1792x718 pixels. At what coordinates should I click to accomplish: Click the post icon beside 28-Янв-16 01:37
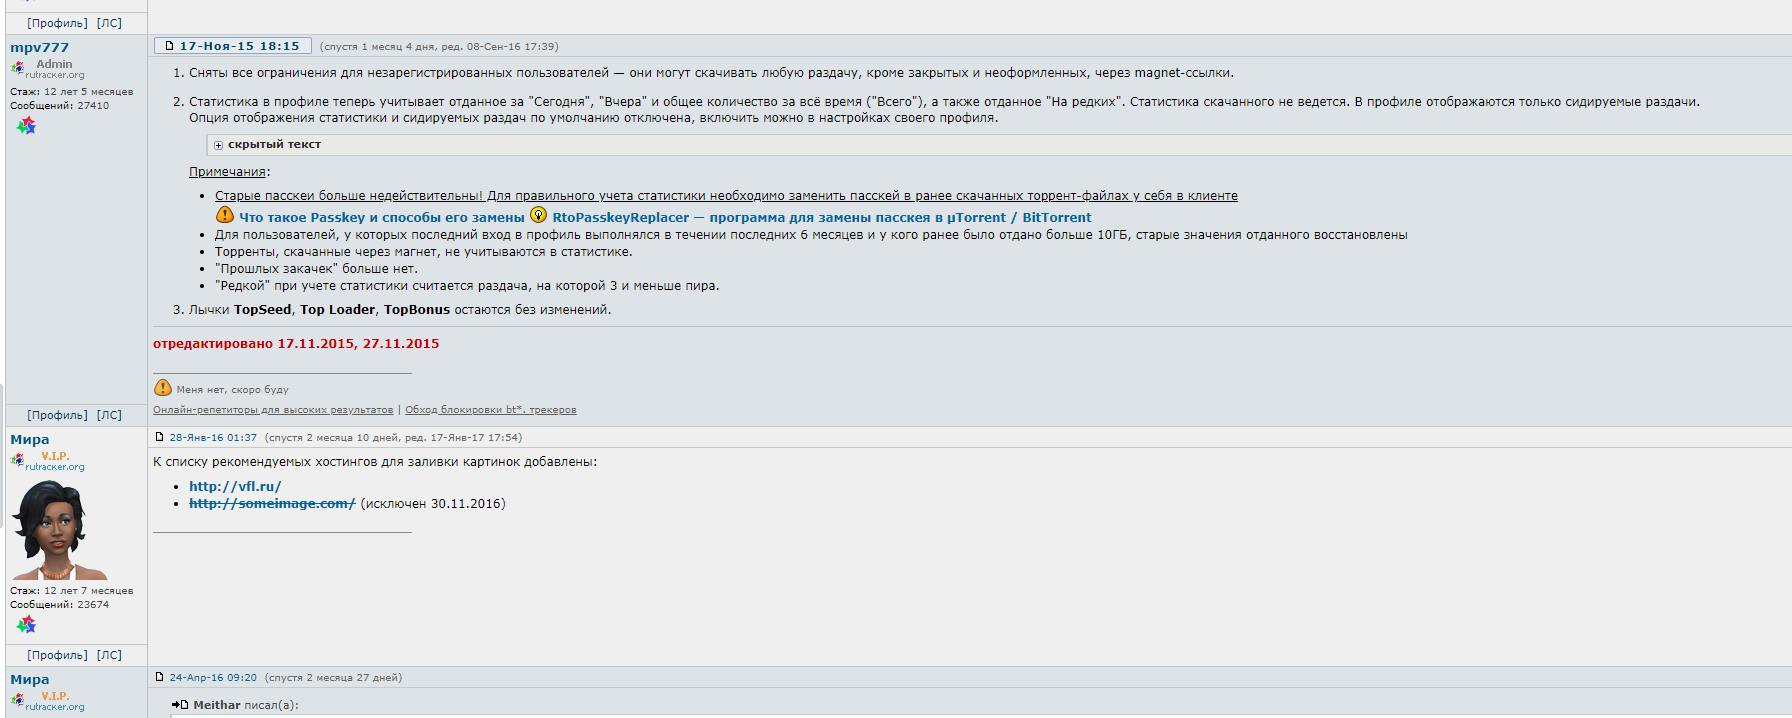coord(159,437)
